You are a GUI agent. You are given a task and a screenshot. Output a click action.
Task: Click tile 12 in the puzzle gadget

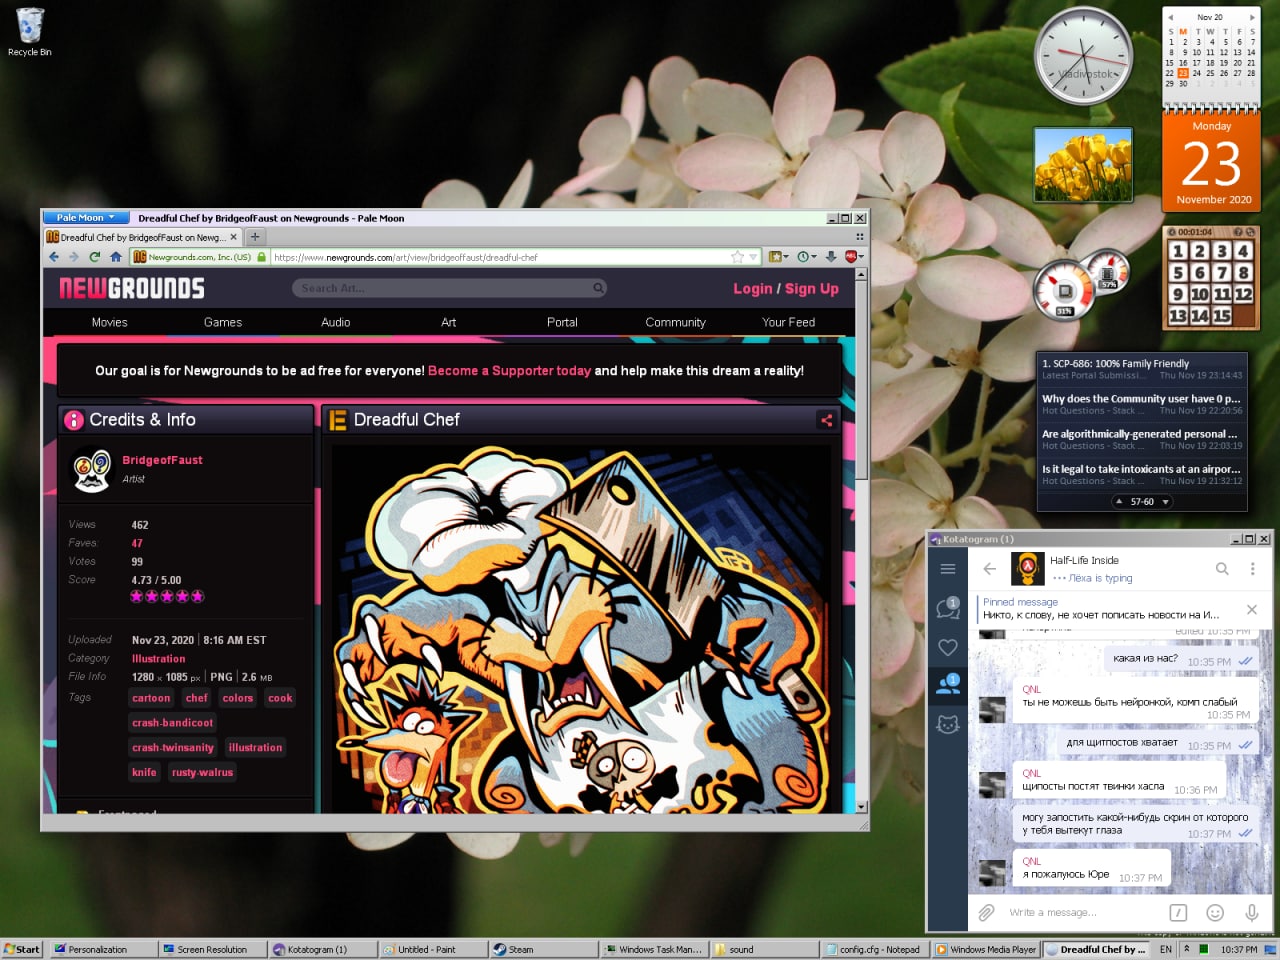click(1243, 294)
